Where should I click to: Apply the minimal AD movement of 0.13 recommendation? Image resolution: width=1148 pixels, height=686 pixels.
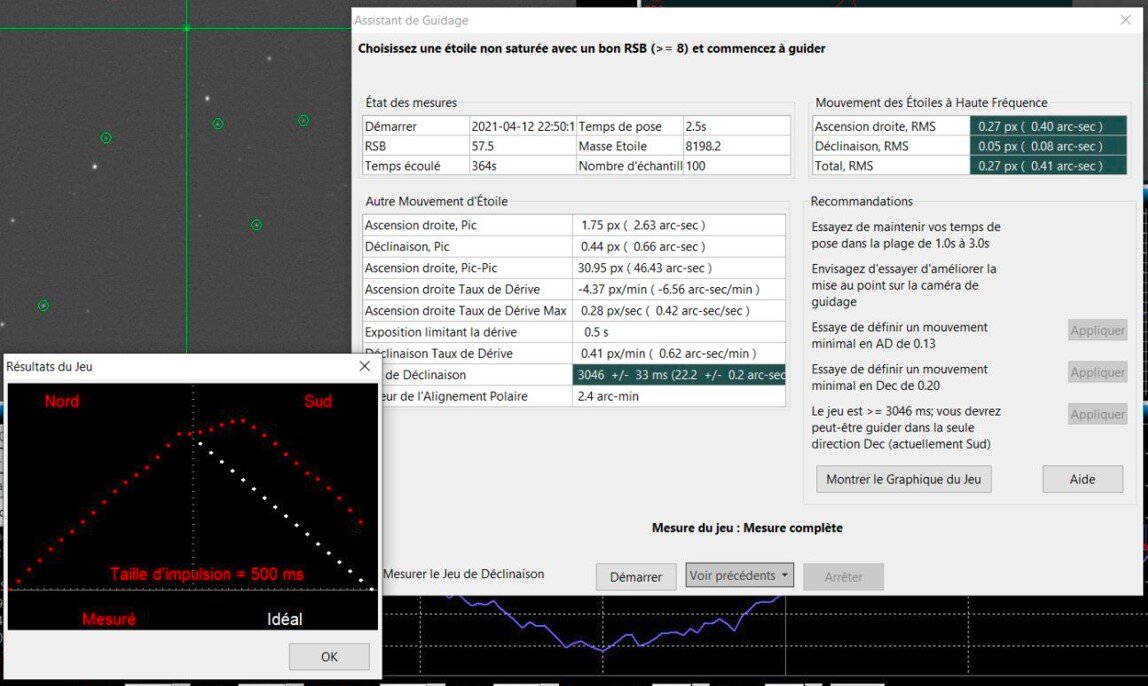1097,330
